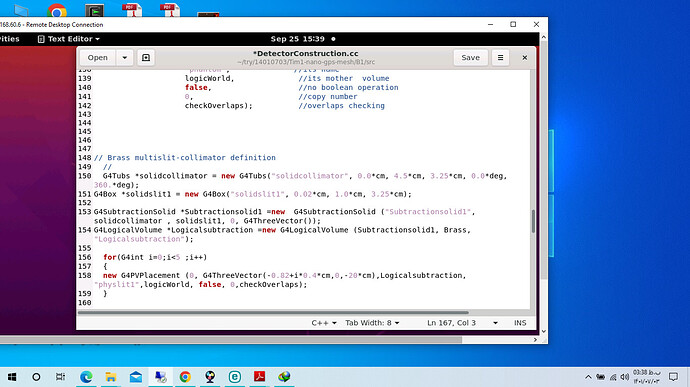
Task: Click the text 'checkOverlaps);' on line 142
Action: tap(219, 106)
